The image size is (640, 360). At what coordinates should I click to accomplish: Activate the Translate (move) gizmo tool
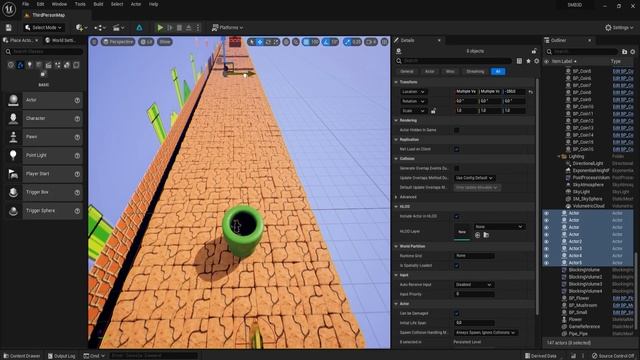point(260,42)
